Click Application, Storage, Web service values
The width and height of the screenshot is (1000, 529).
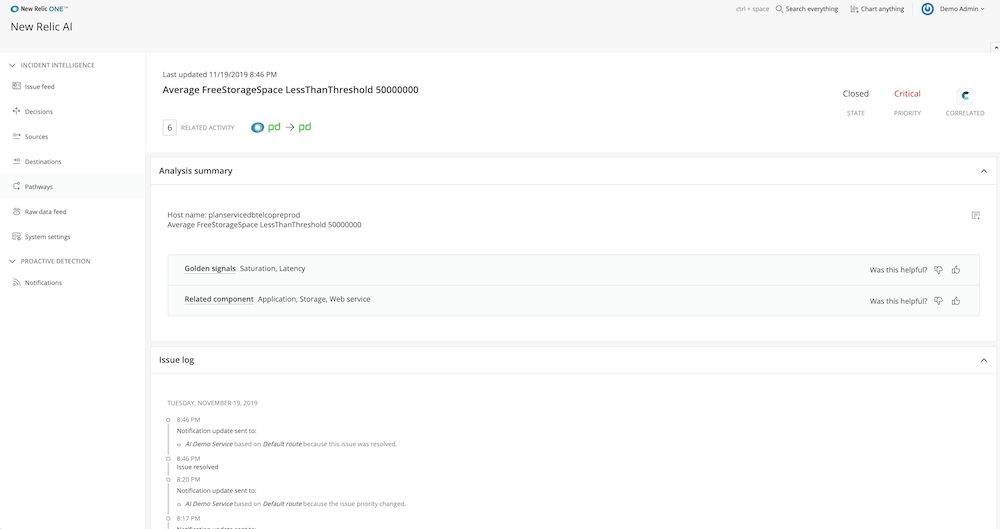tap(314, 299)
